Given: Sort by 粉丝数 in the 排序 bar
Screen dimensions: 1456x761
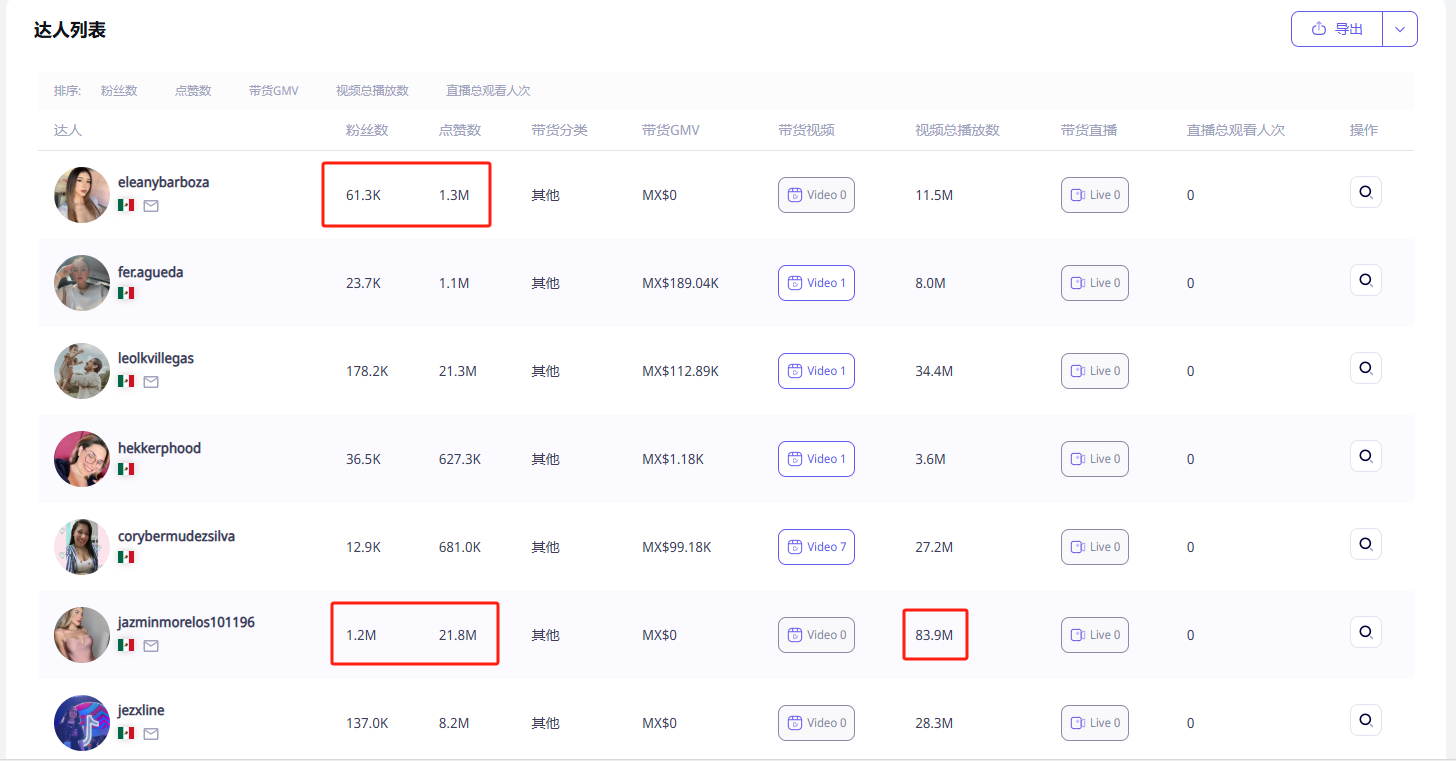Looking at the screenshot, I should click(119, 91).
